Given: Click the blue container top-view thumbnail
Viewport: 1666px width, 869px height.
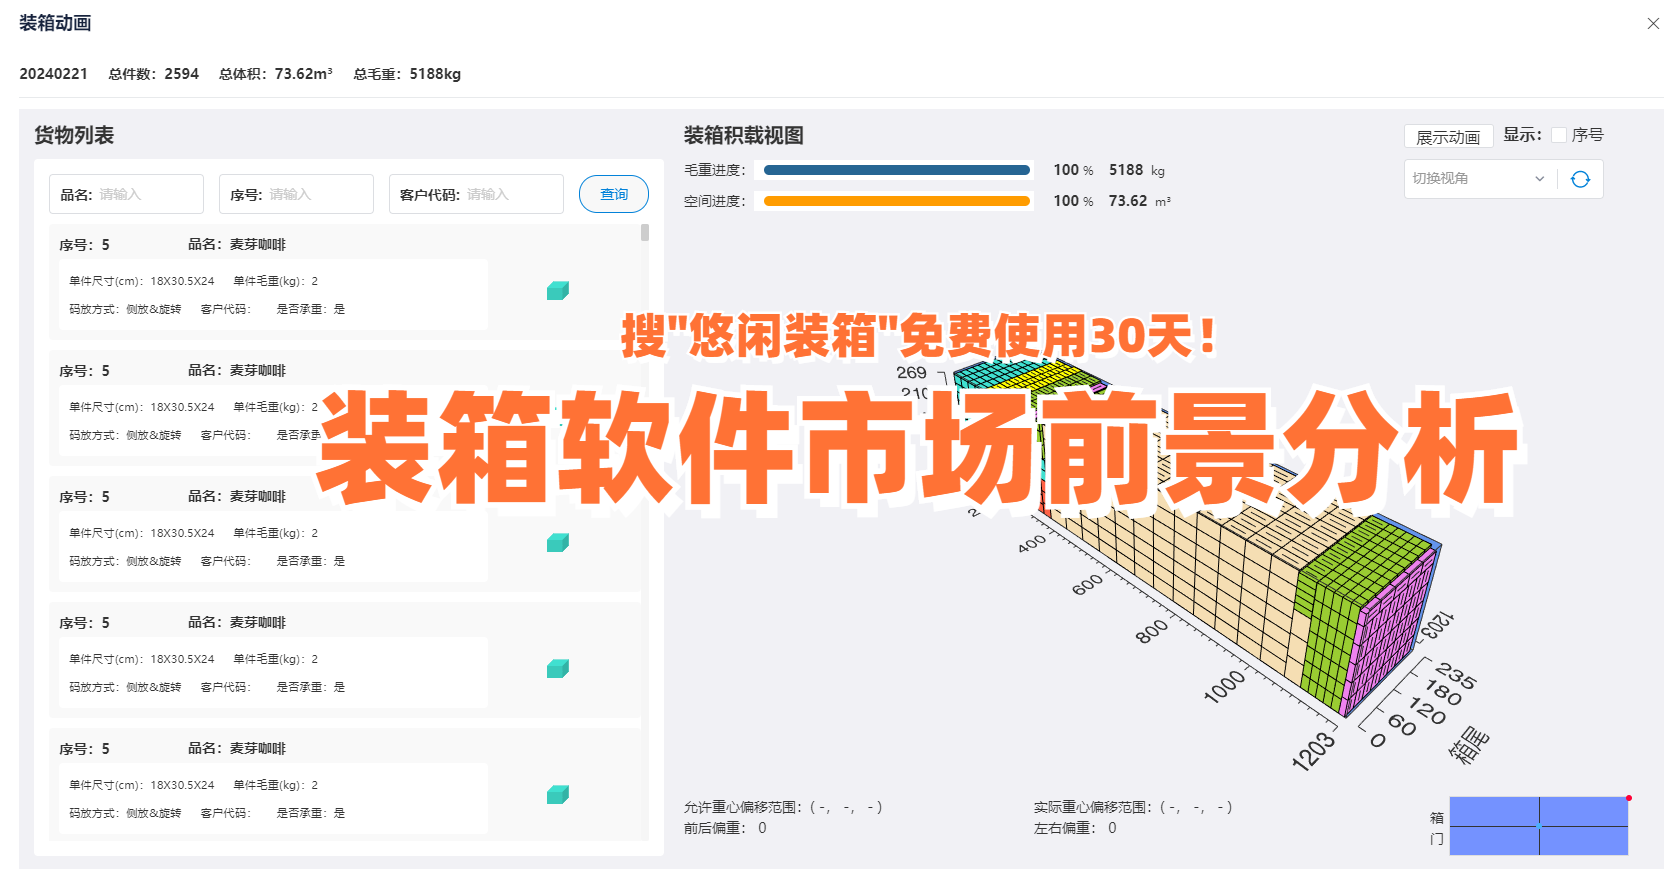Looking at the screenshot, I should [x=1539, y=826].
